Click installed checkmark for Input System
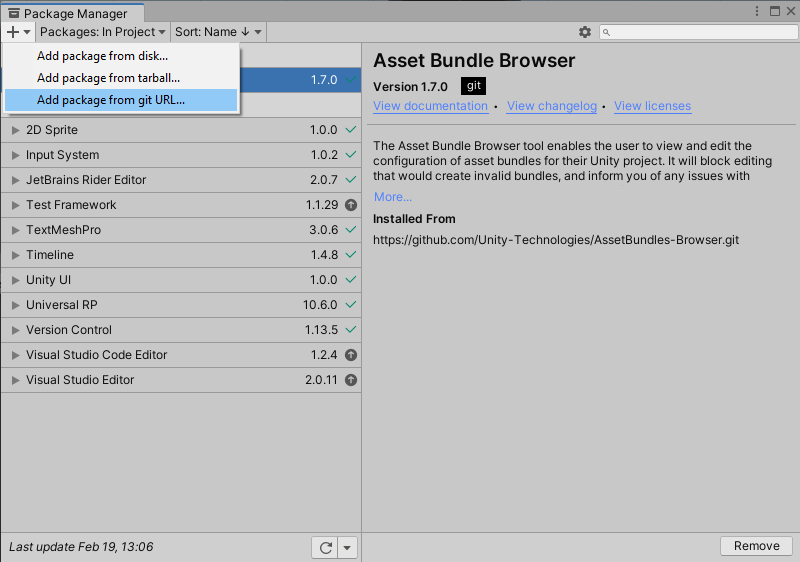Image resolution: width=800 pixels, height=562 pixels. click(x=351, y=155)
